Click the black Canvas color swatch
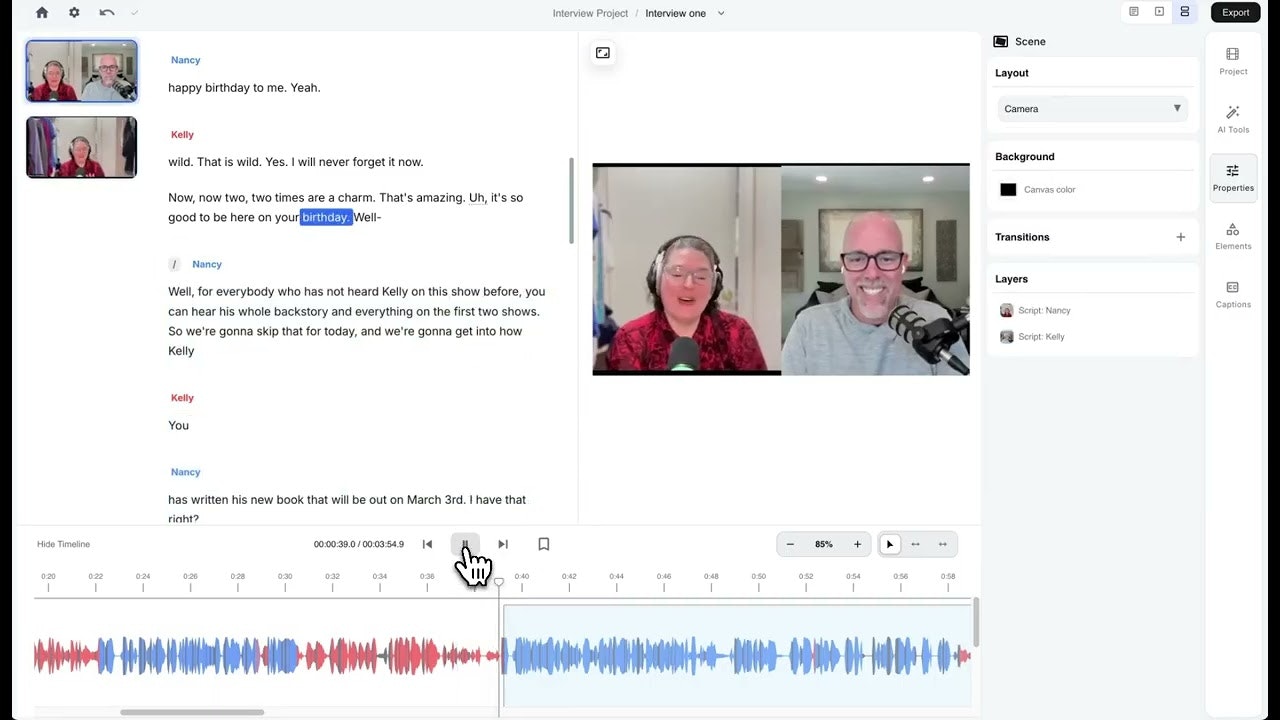This screenshot has width=1280, height=720. (x=1008, y=189)
